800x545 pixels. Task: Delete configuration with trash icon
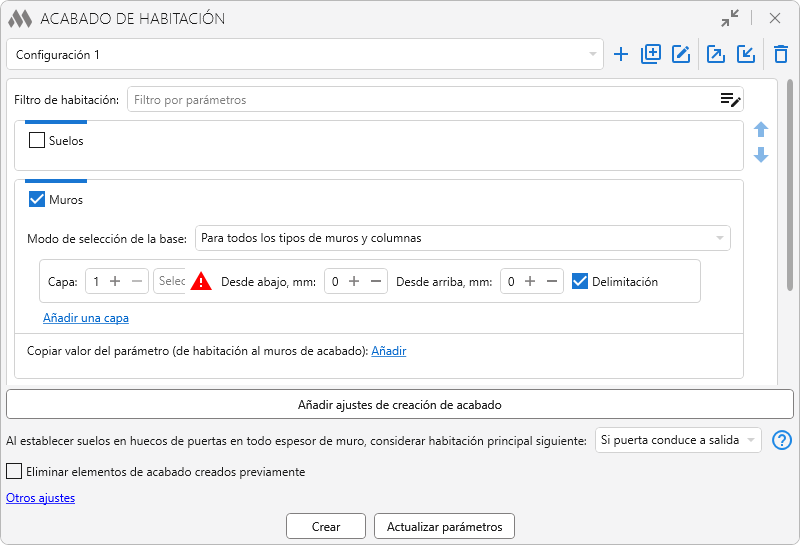point(781,55)
